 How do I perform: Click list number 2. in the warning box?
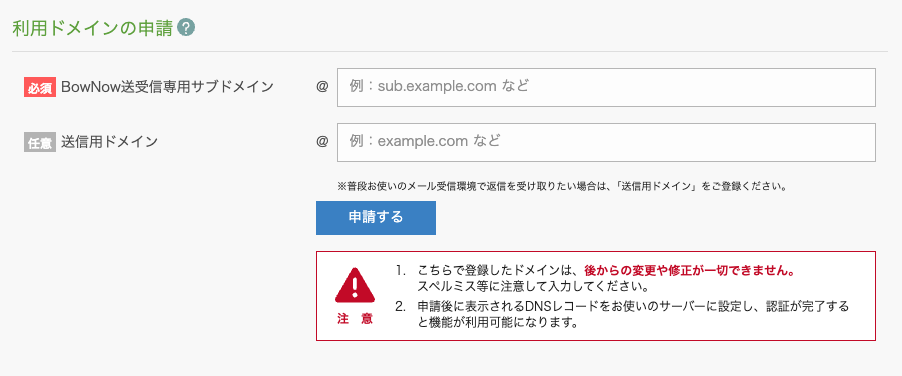(401, 306)
